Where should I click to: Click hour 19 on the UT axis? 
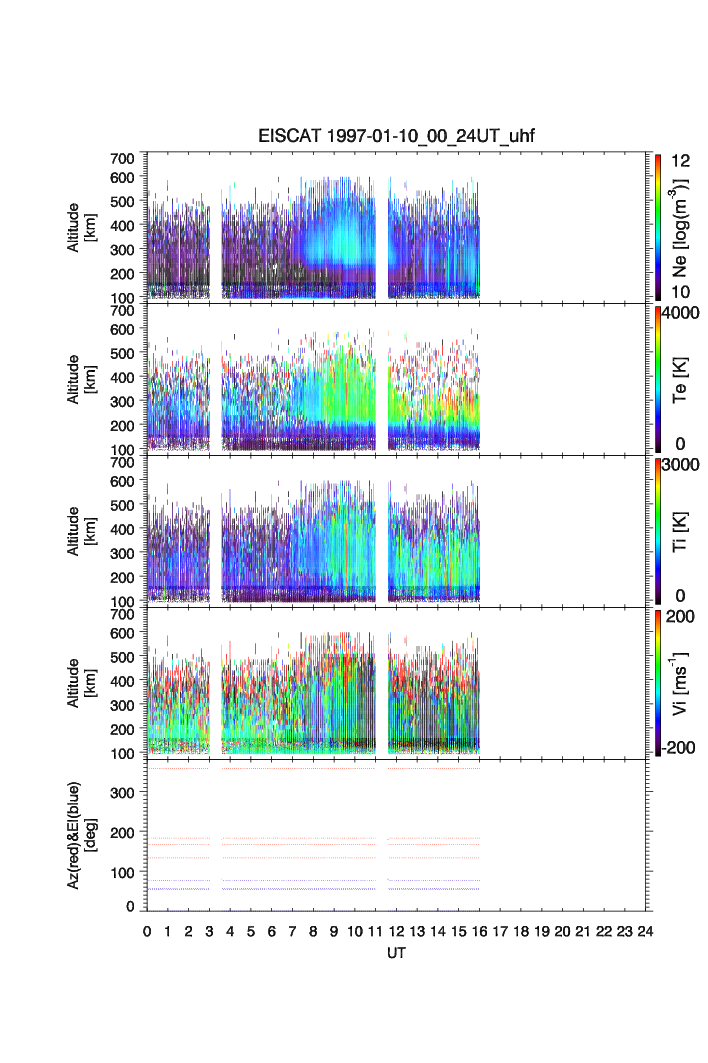pyautogui.click(x=542, y=931)
